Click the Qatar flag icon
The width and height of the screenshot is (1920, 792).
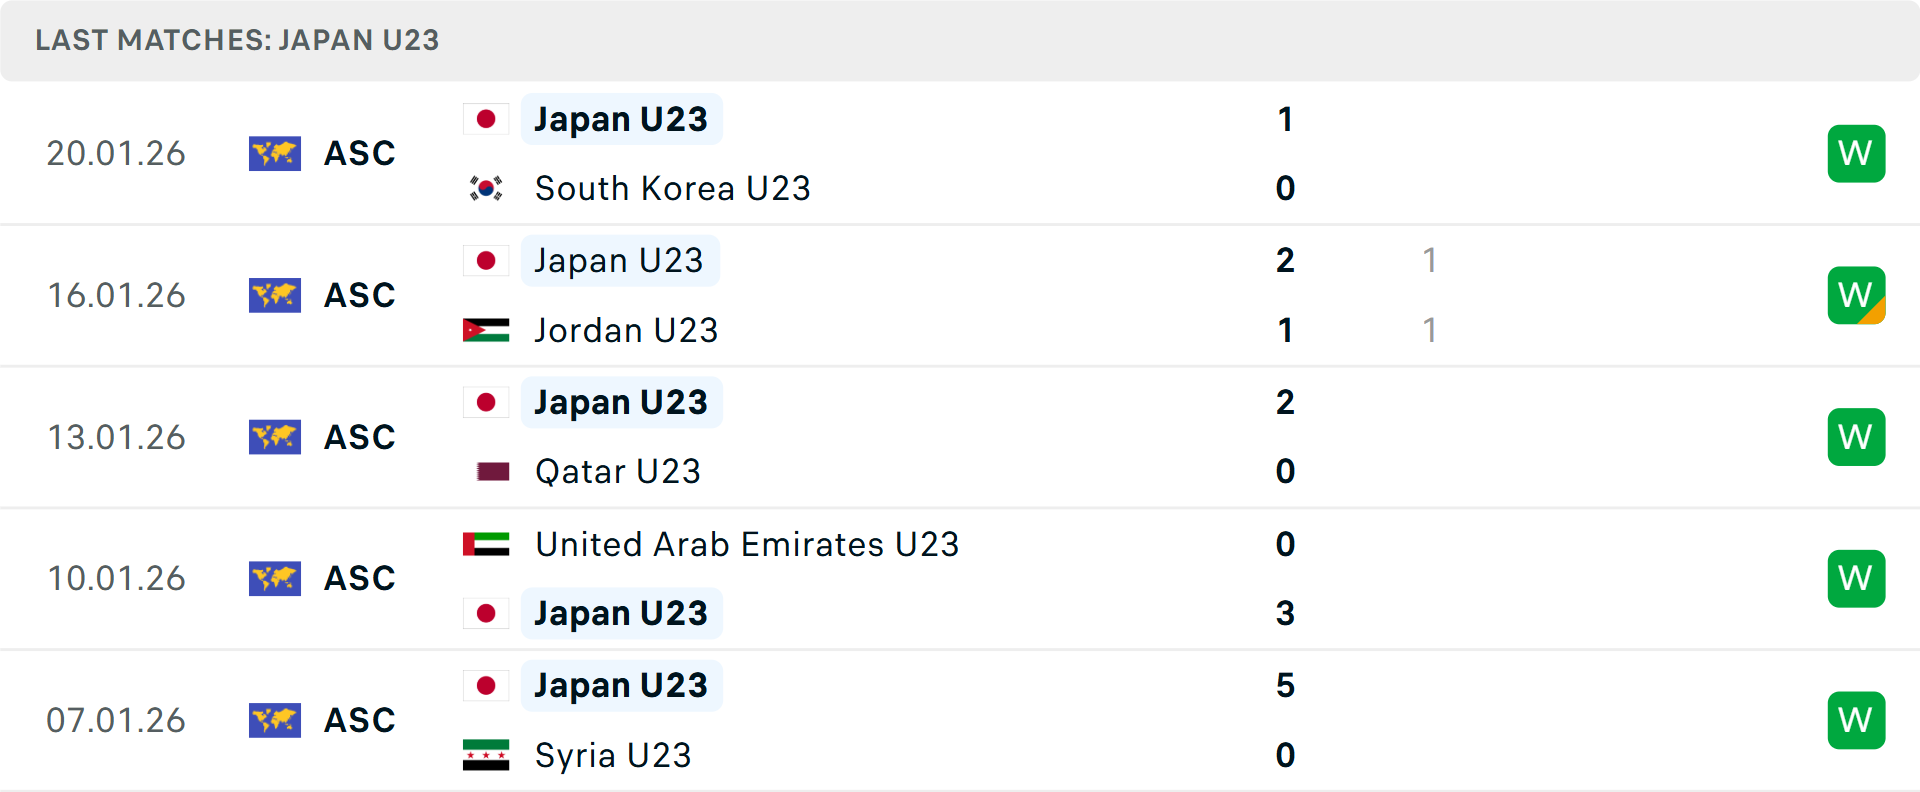coord(493,471)
